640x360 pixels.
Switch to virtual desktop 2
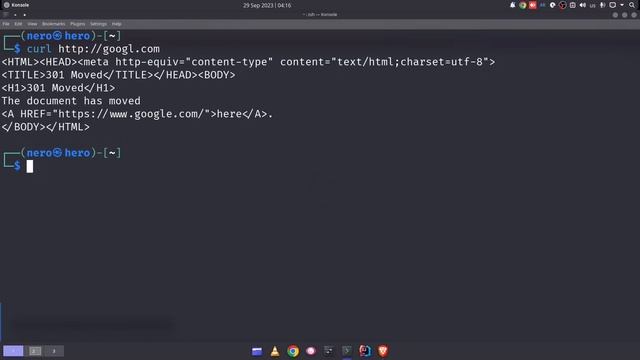click(x=35, y=351)
